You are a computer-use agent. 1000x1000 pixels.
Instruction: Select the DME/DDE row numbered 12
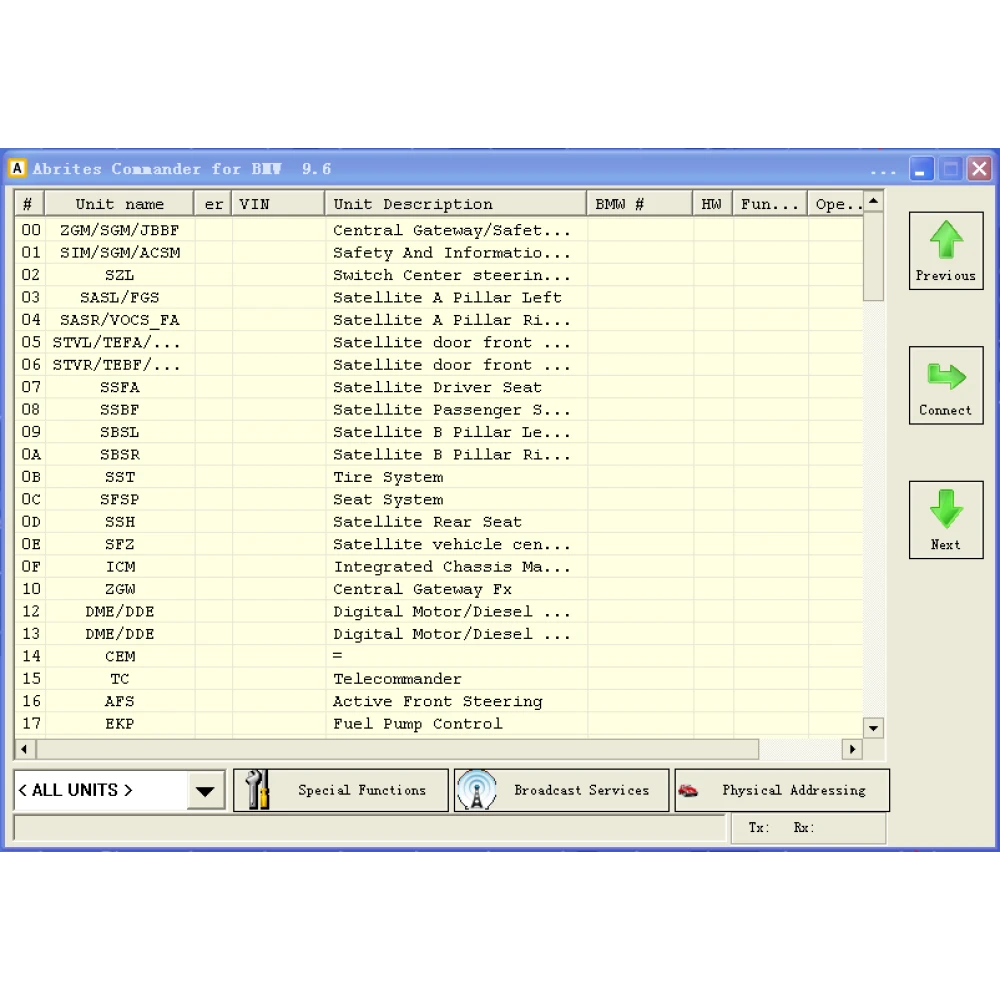[x=119, y=611]
